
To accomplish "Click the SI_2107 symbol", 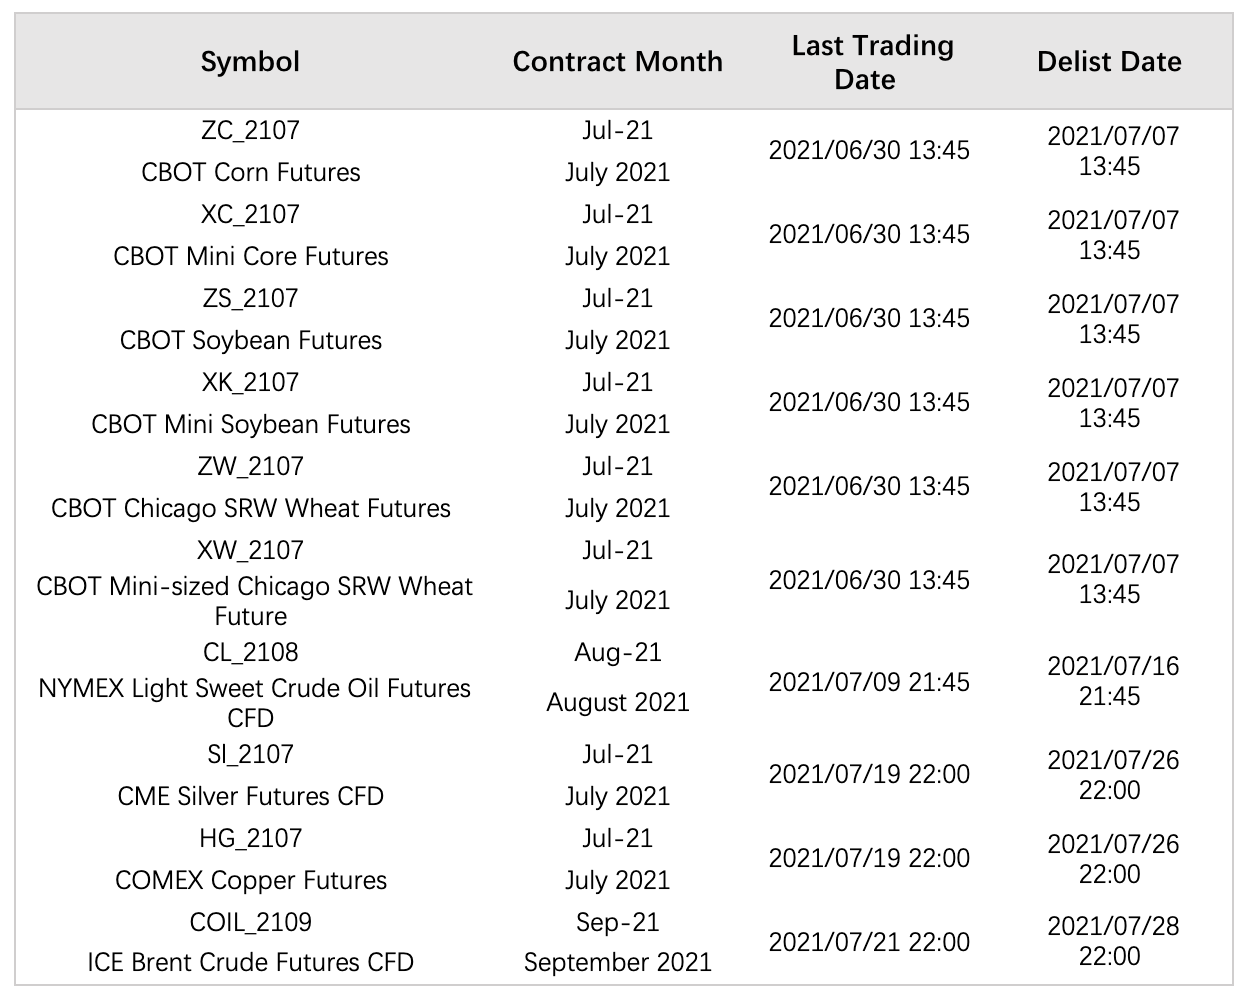I will [250, 754].
